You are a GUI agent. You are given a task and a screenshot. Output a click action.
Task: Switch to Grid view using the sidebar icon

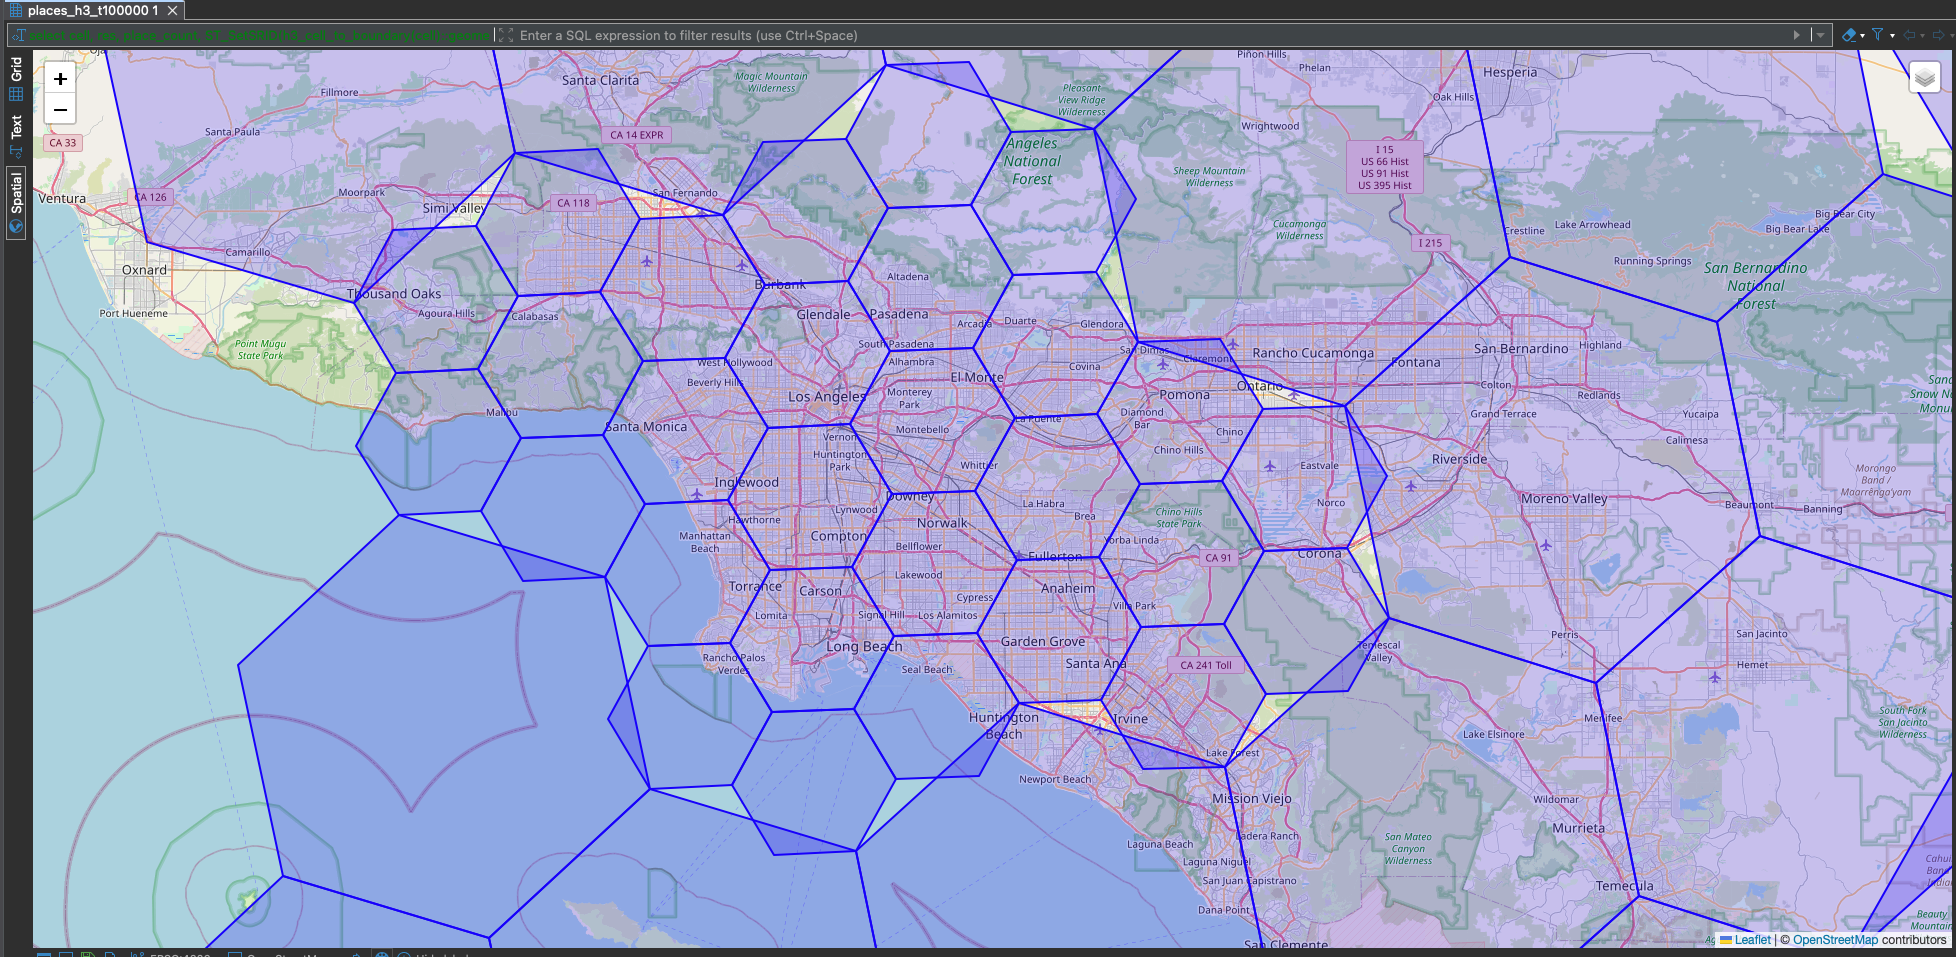[x=15, y=93]
